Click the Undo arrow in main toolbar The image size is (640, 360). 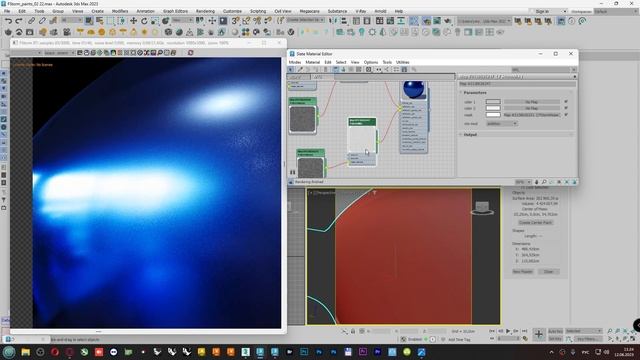(x=8, y=21)
